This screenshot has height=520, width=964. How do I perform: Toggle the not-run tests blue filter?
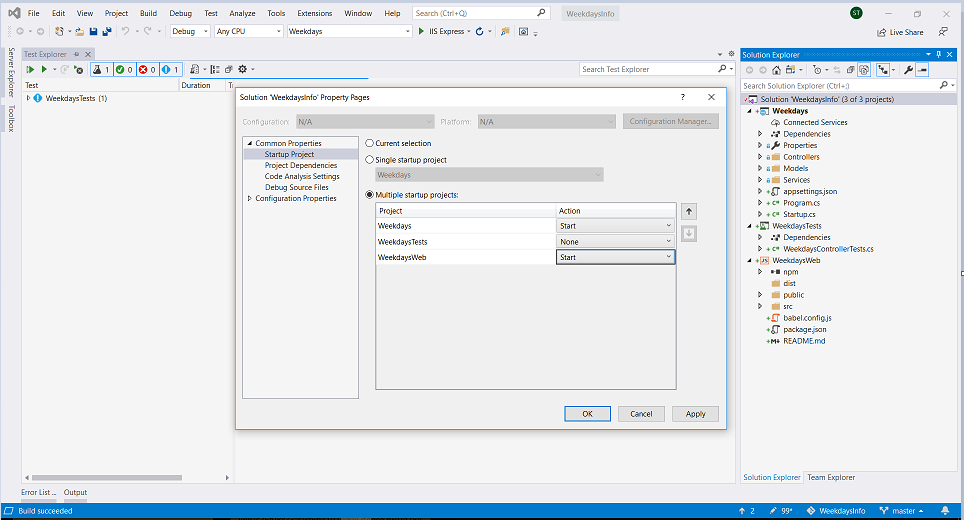tap(170, 69)
